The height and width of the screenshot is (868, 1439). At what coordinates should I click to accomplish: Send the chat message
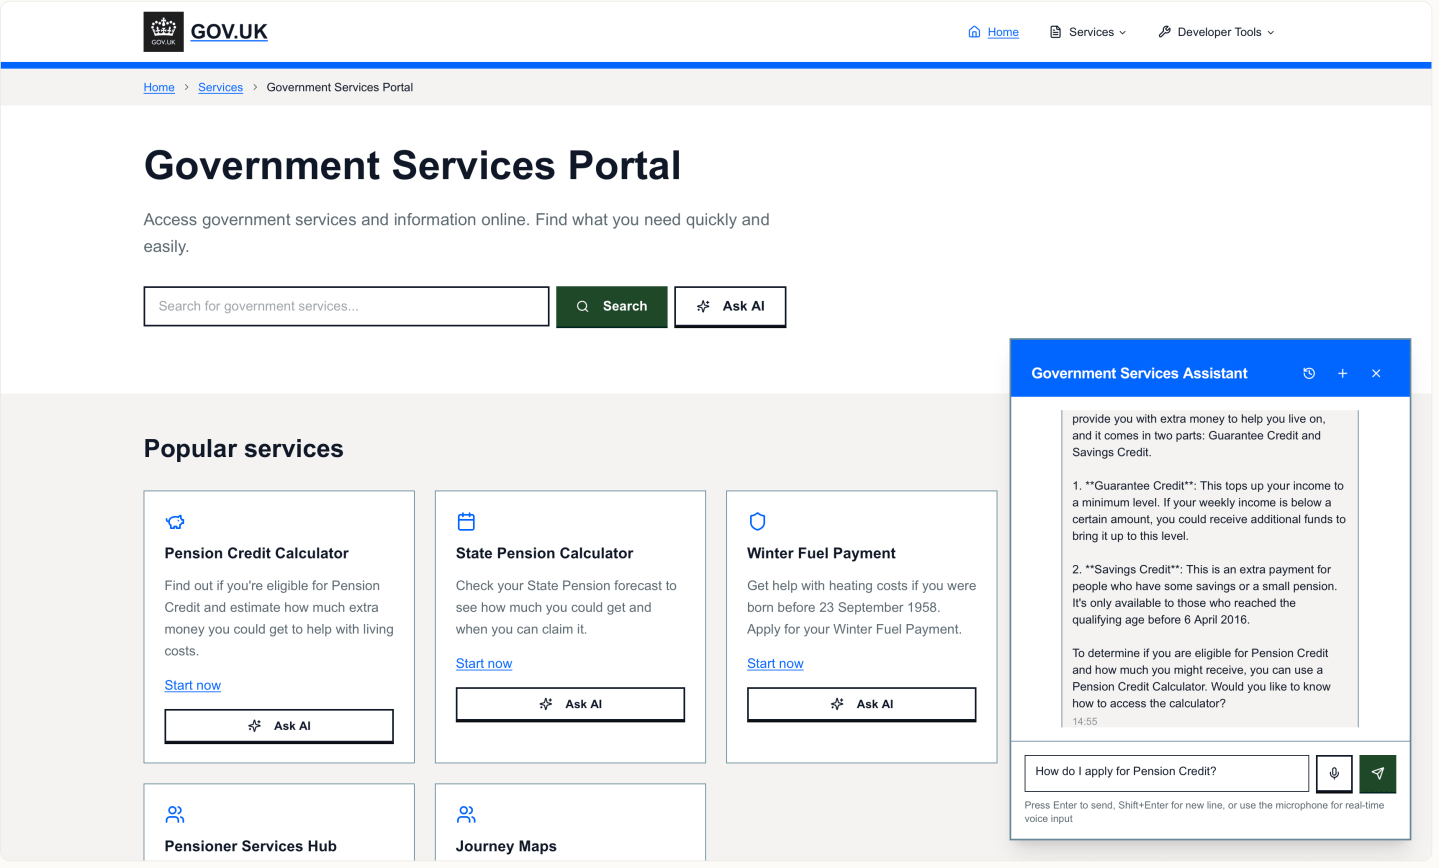coord(1377,773)
